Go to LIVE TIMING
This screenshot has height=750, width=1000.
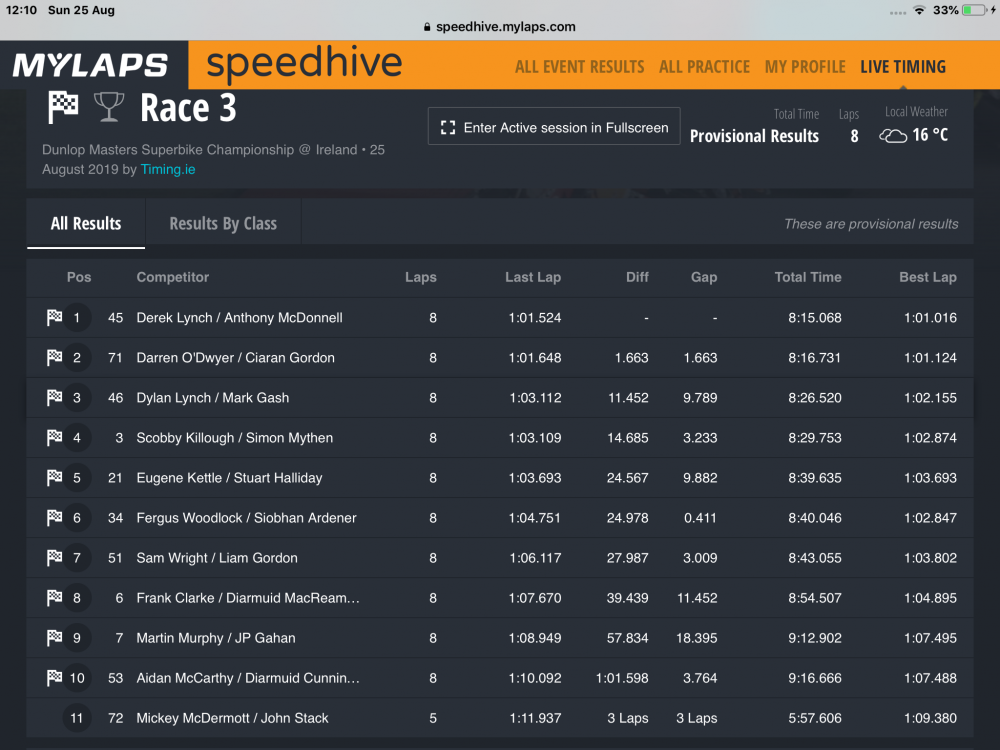903,67
